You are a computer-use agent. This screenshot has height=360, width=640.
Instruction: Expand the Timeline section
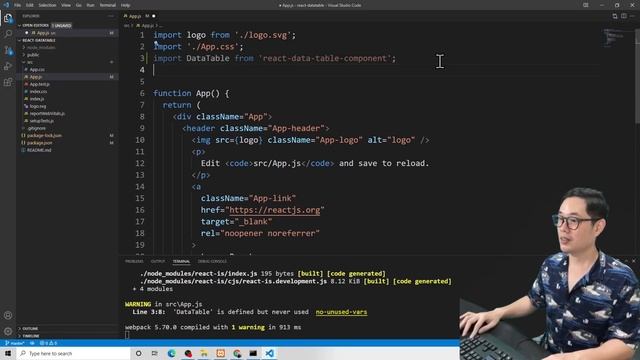(67, 336)
